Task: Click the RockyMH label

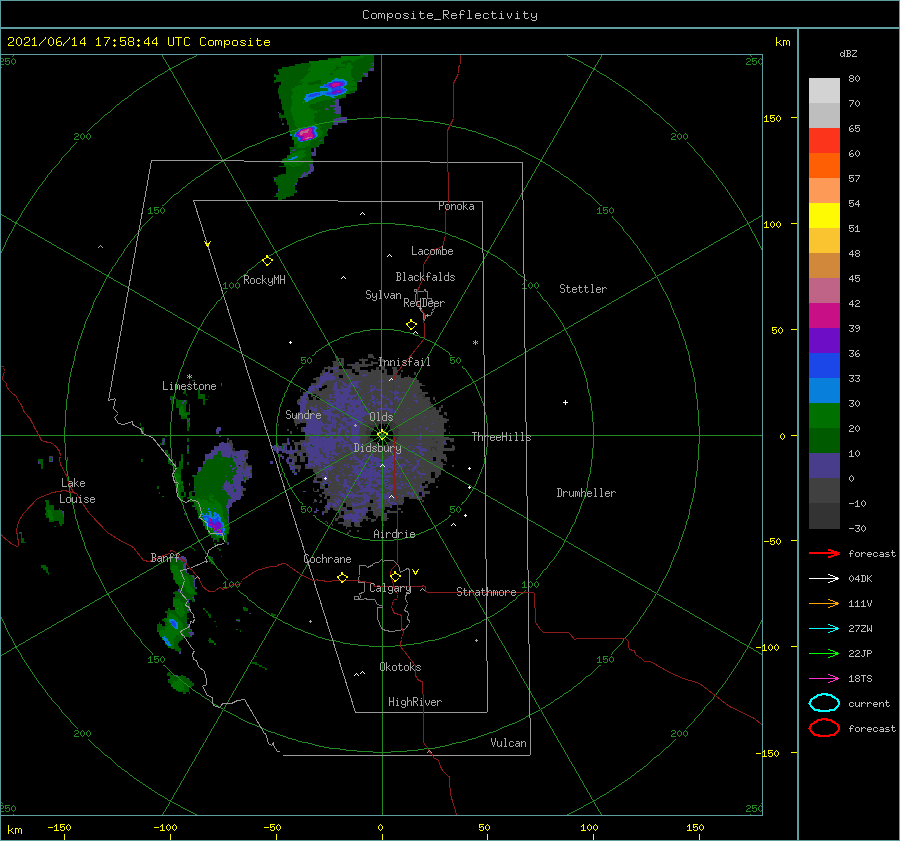Action: coord(264,280)
